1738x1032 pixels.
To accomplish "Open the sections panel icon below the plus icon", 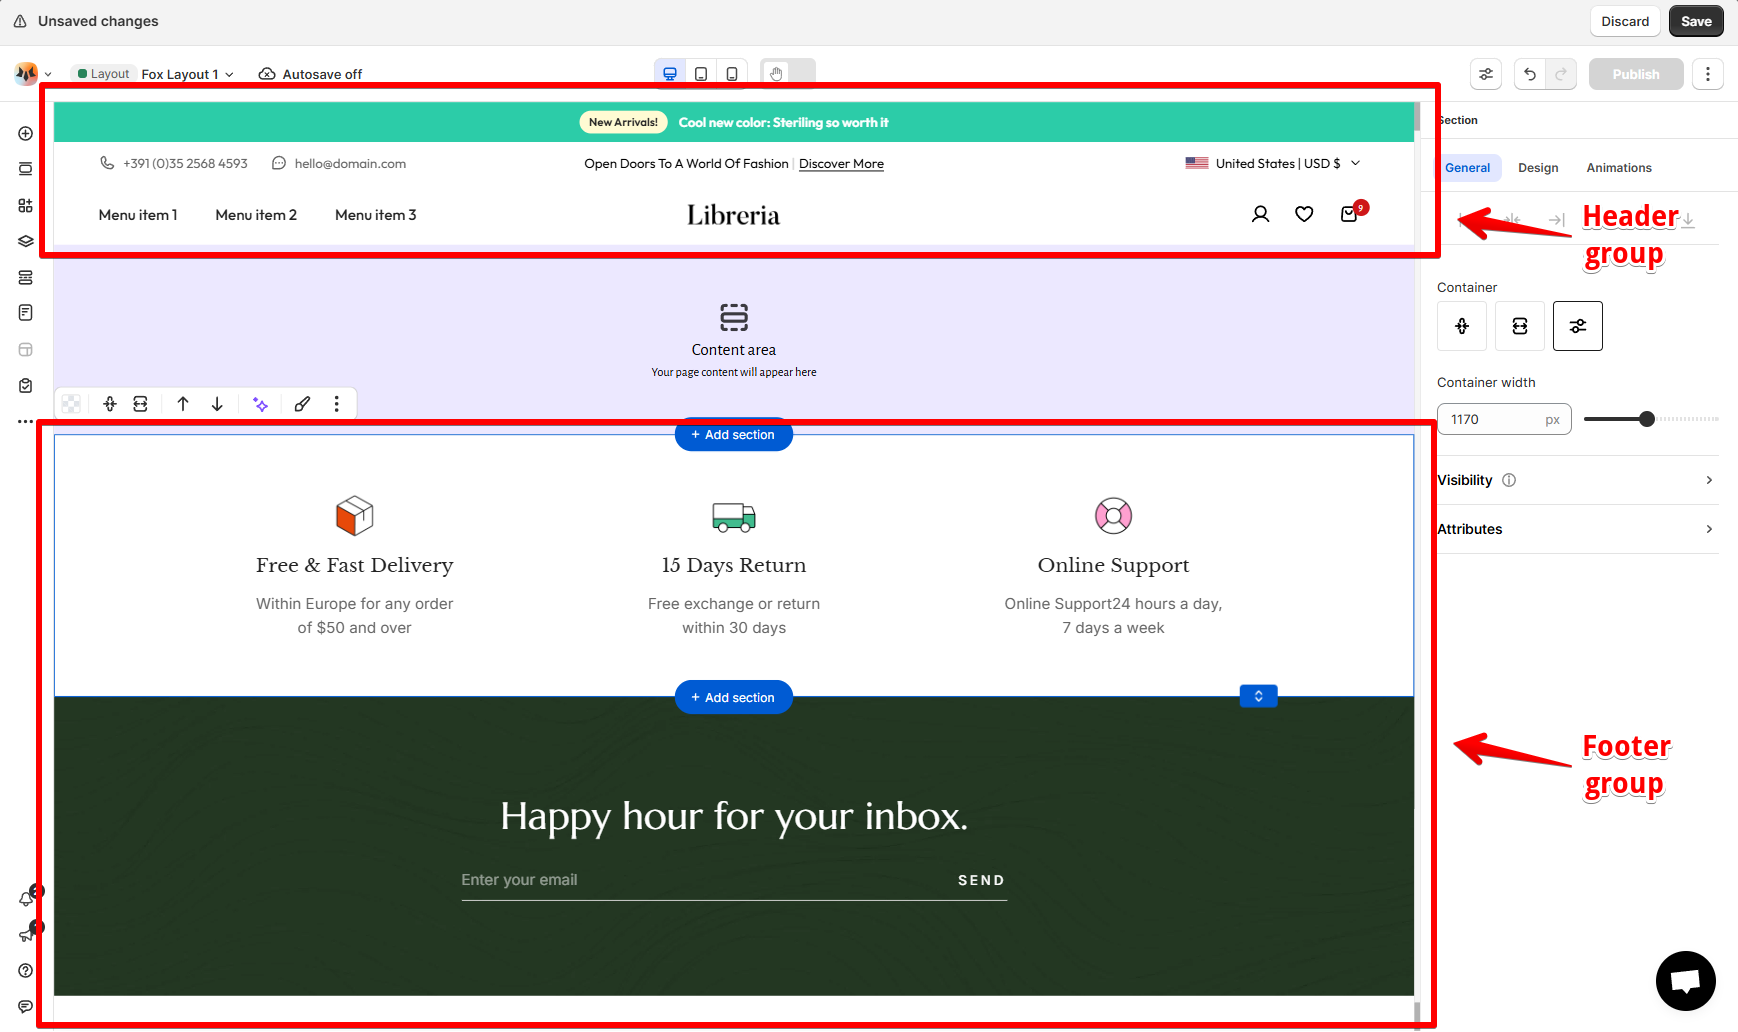I will point(26,169).
